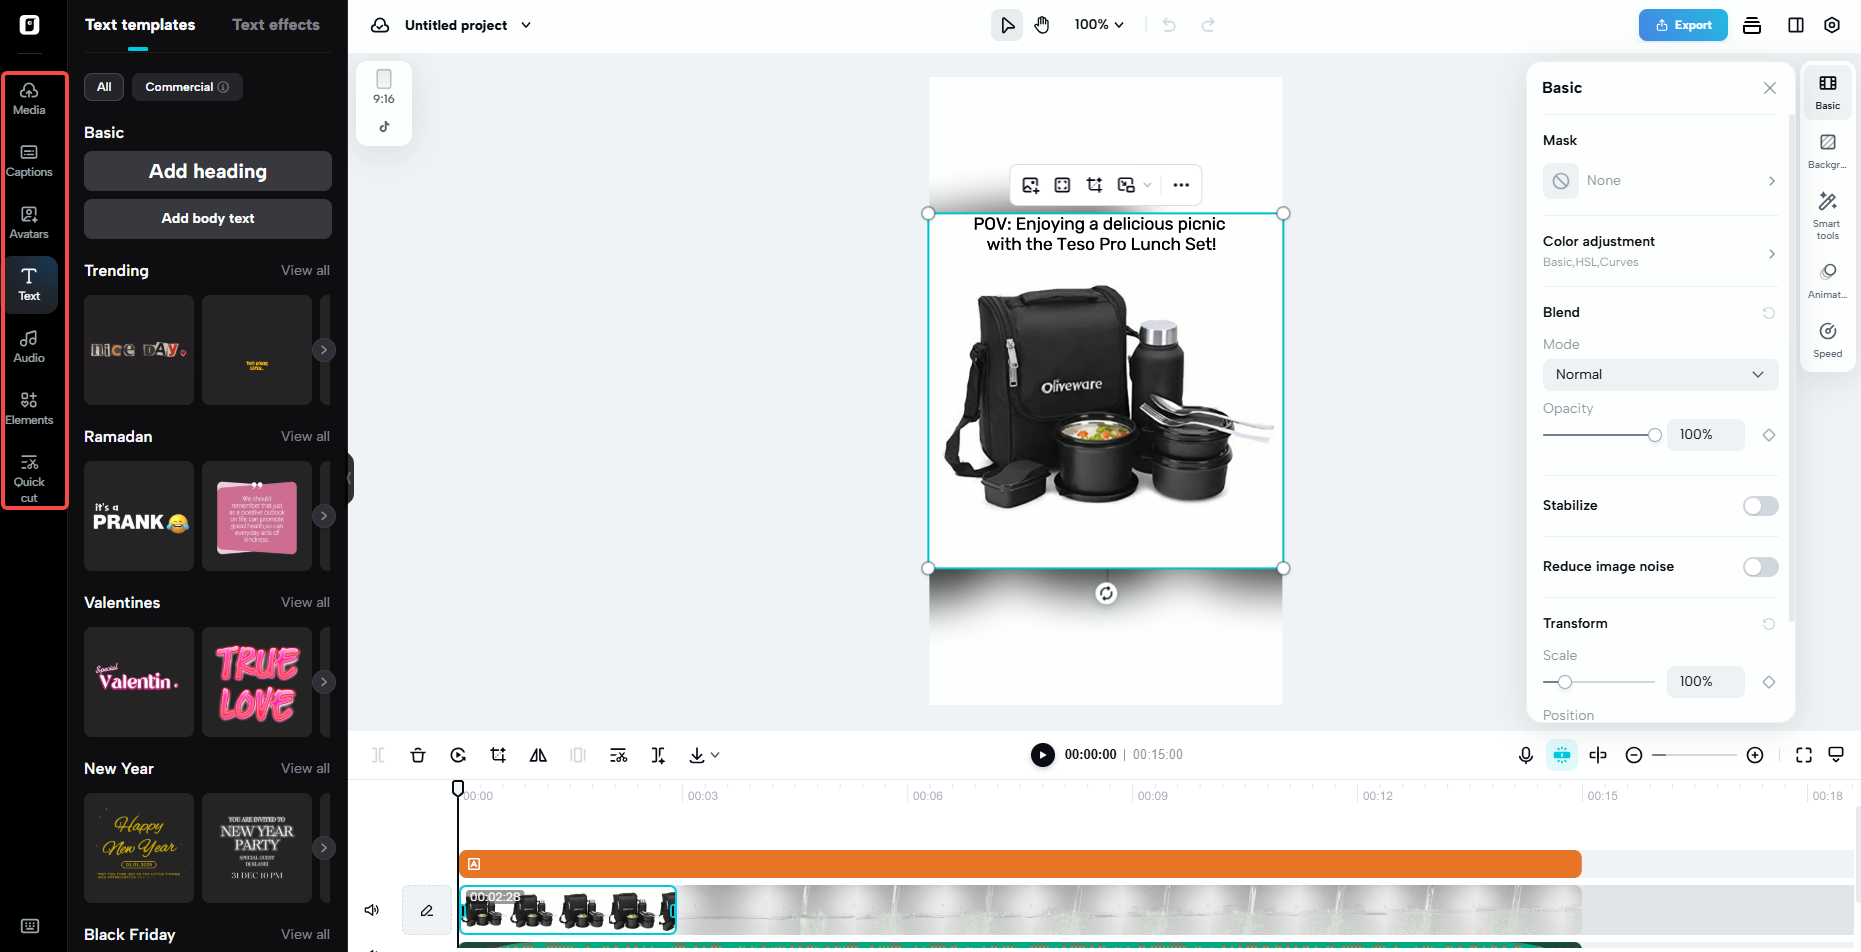
Task: Open the 100% canvas zoom dropdown
Action: click(1099, 25)
